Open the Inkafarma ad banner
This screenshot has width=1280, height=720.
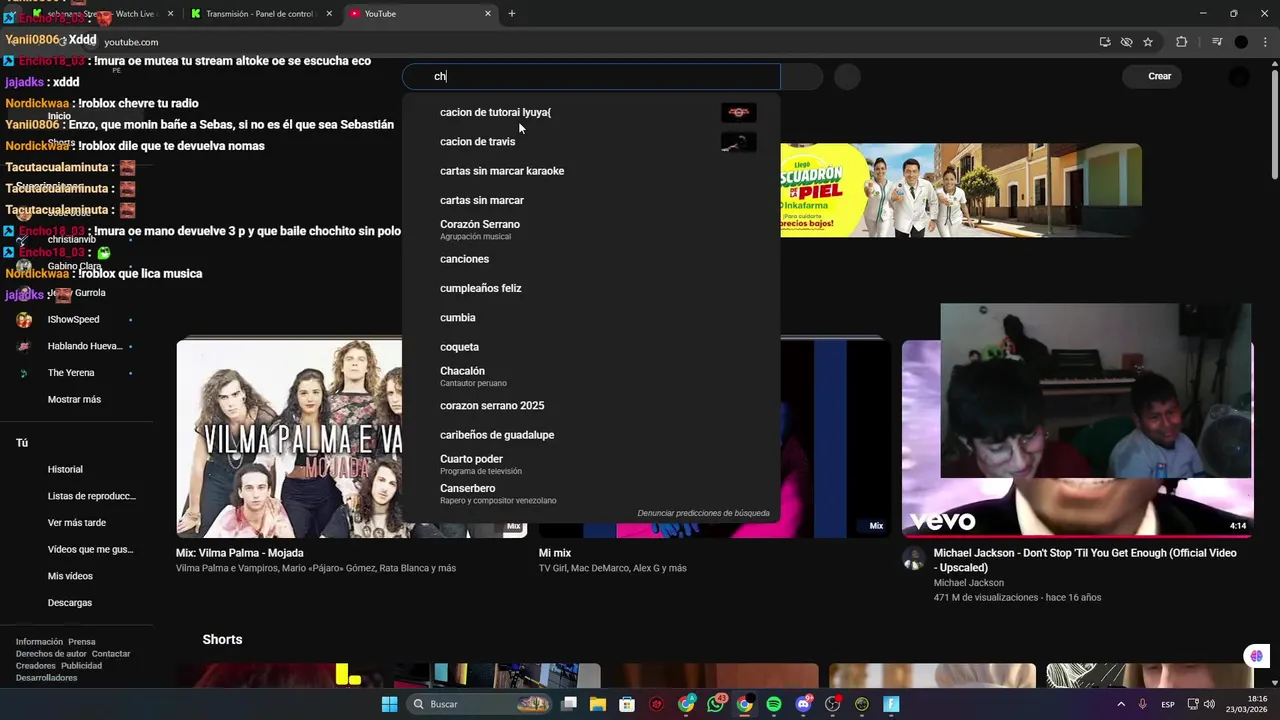[960, 190]
